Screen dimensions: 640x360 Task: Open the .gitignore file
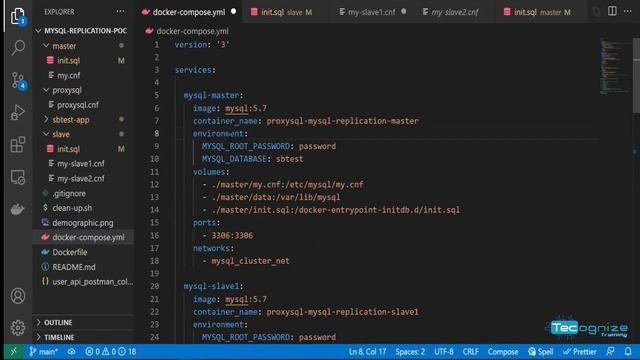pyautogui.click(x=84, y=193)
